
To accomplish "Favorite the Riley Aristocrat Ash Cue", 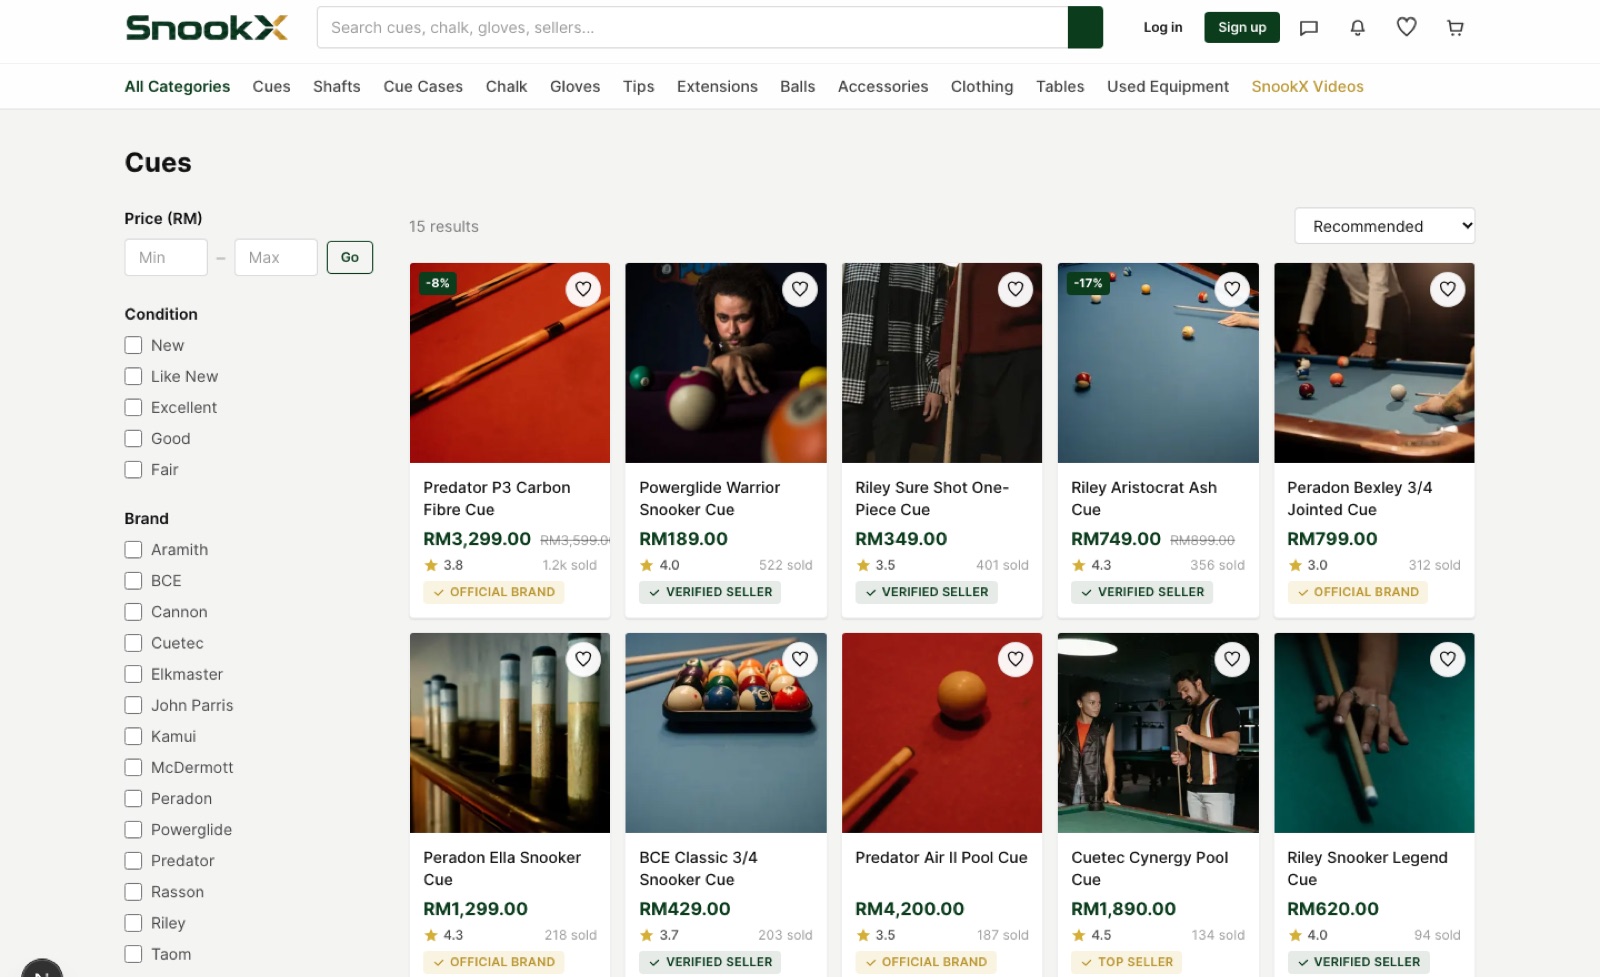I will click(1232, 289).
